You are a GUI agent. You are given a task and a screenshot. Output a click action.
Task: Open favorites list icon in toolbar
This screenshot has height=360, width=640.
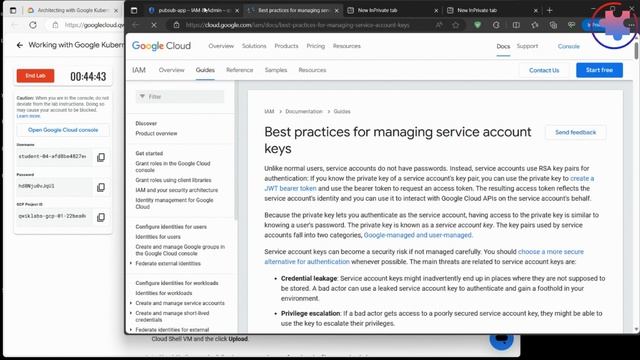tap(535, 25)
